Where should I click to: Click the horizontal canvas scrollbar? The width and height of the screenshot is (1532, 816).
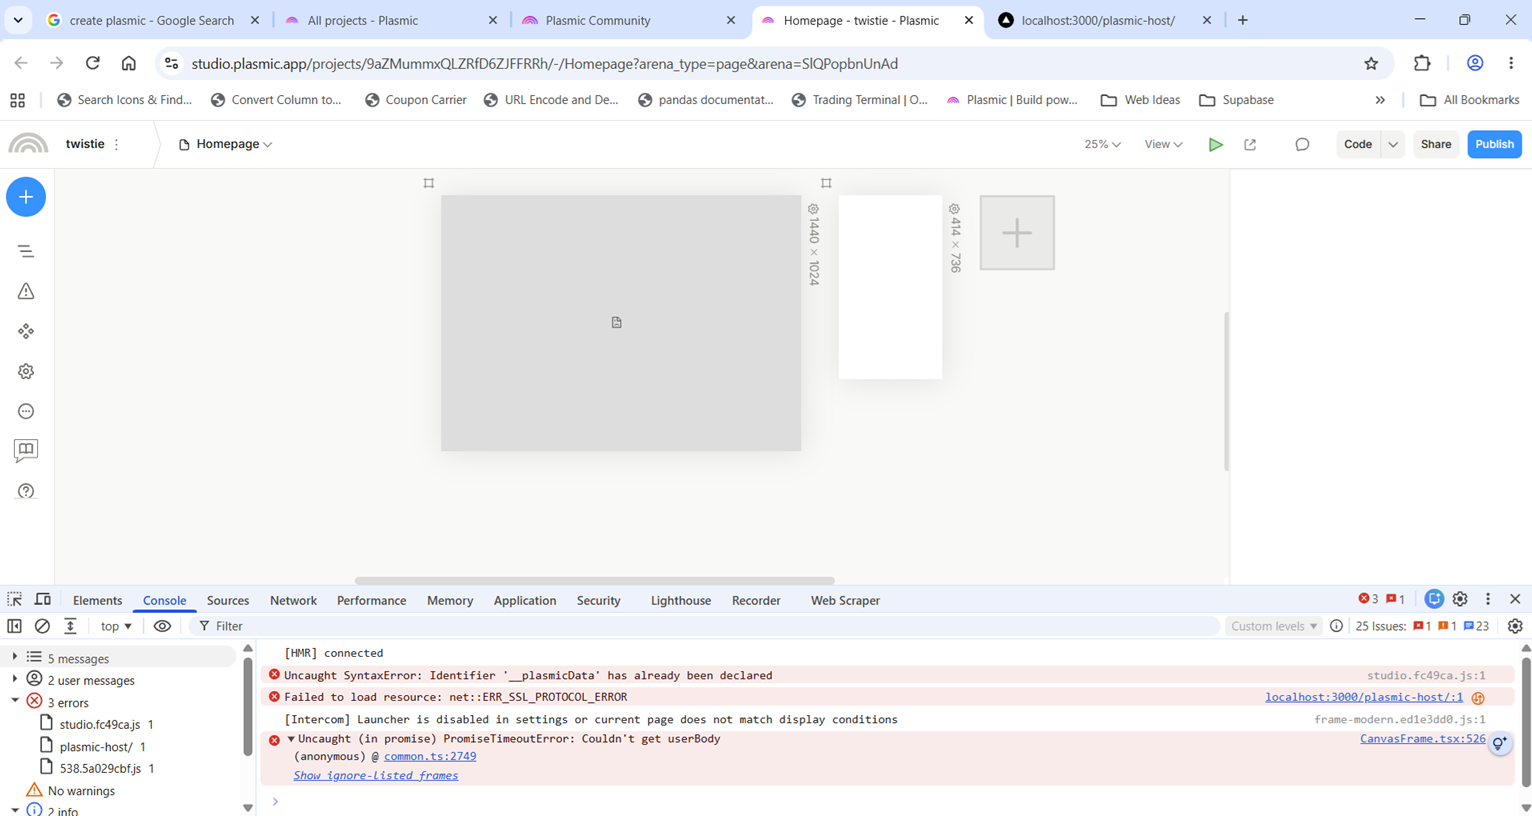(x=595, y=580)
